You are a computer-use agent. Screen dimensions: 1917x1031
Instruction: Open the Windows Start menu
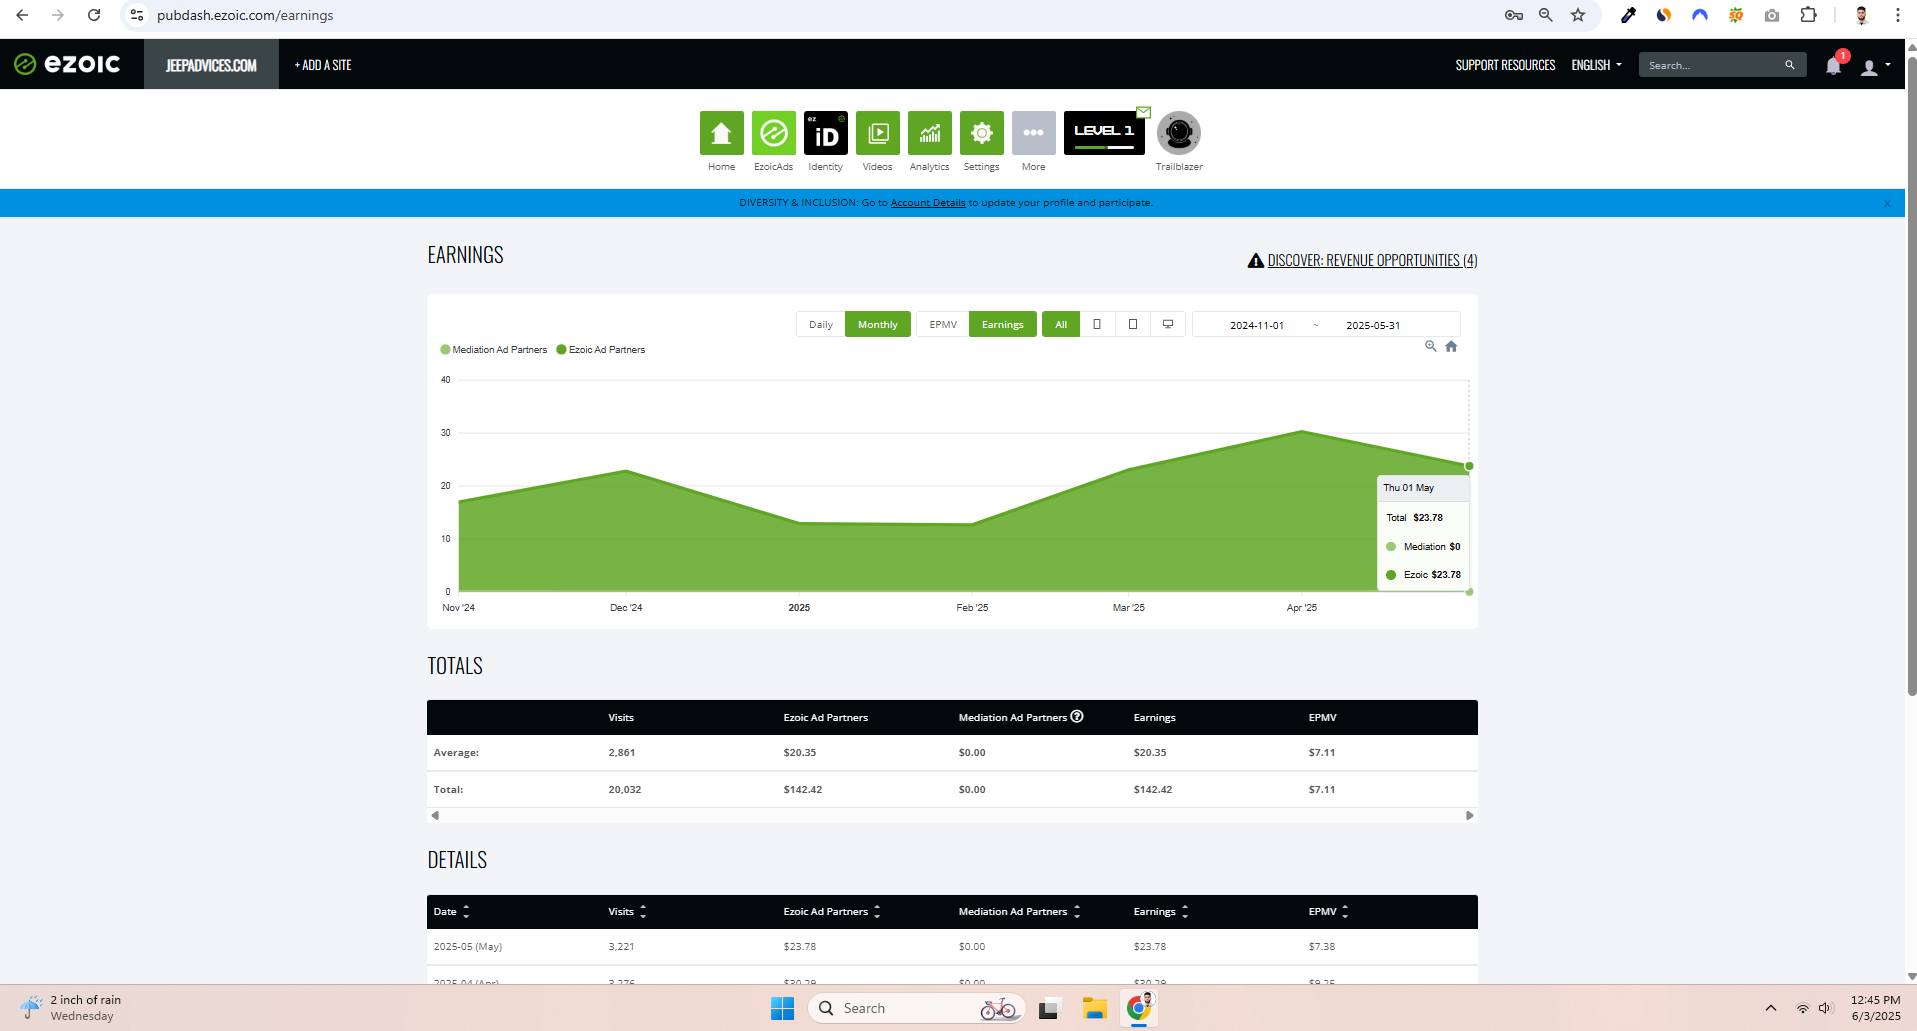pyautogui.click(x=782, y=1008)
